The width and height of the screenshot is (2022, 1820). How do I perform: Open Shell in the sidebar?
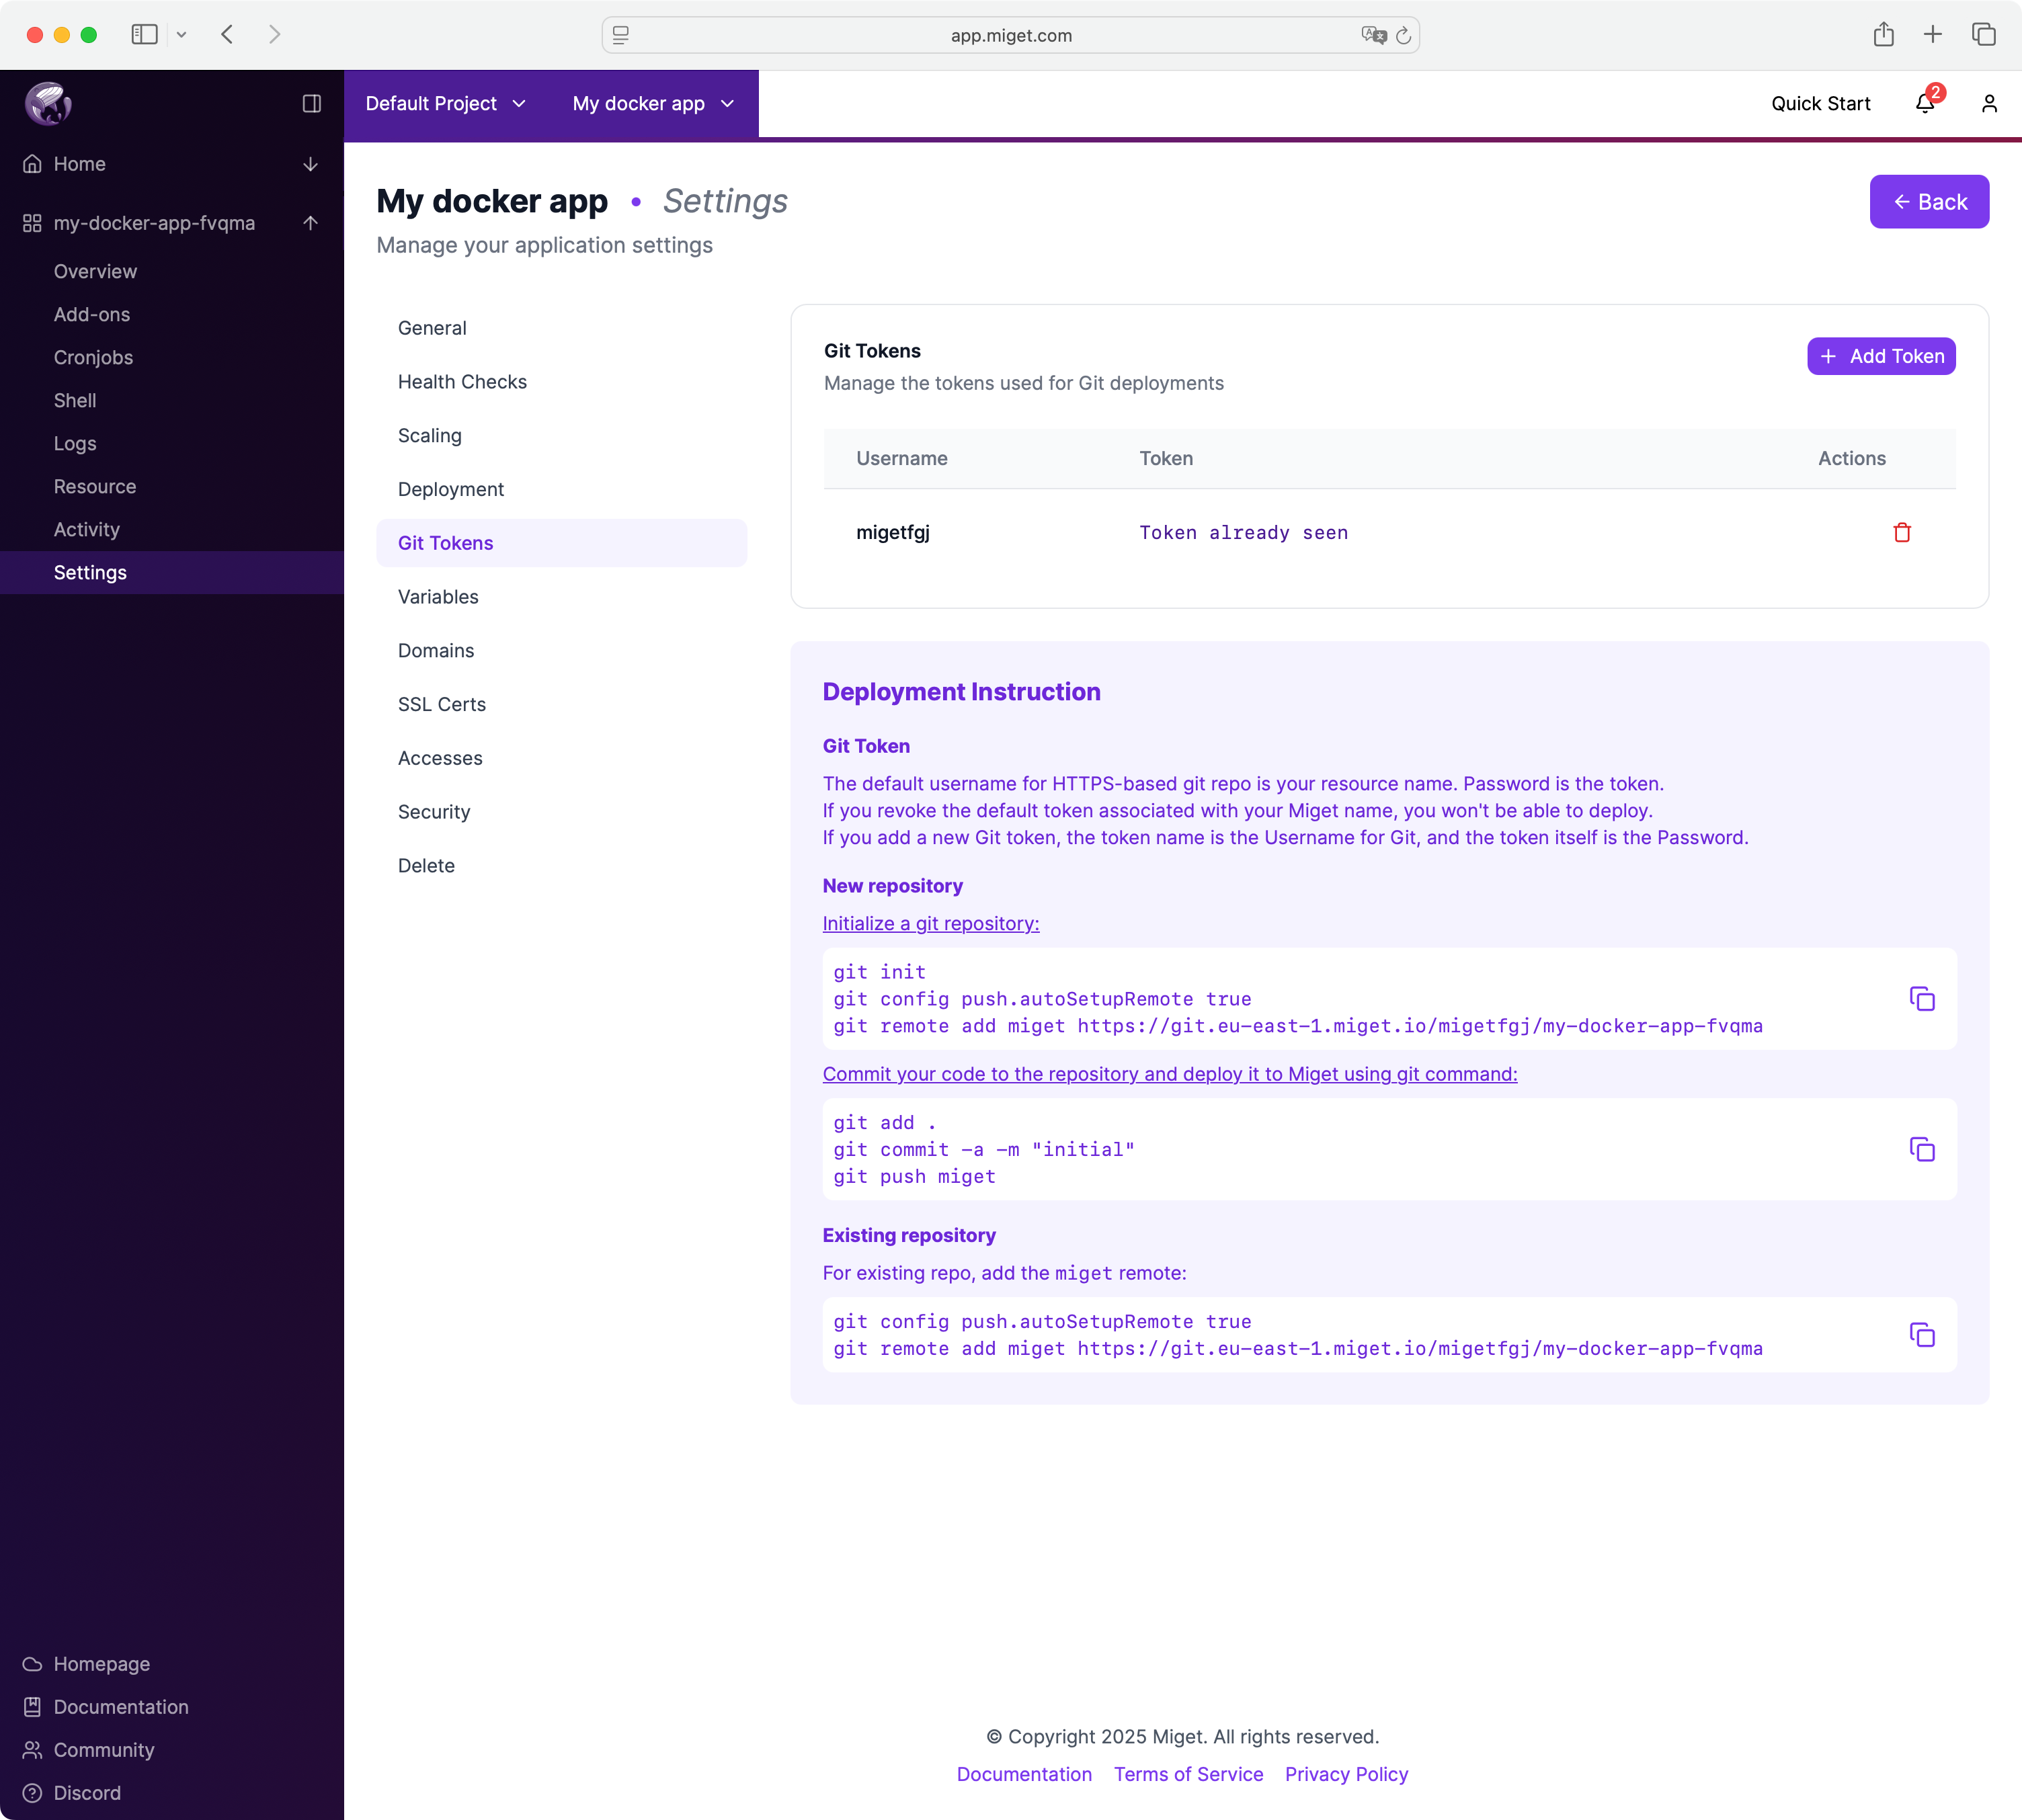(75, 400)
